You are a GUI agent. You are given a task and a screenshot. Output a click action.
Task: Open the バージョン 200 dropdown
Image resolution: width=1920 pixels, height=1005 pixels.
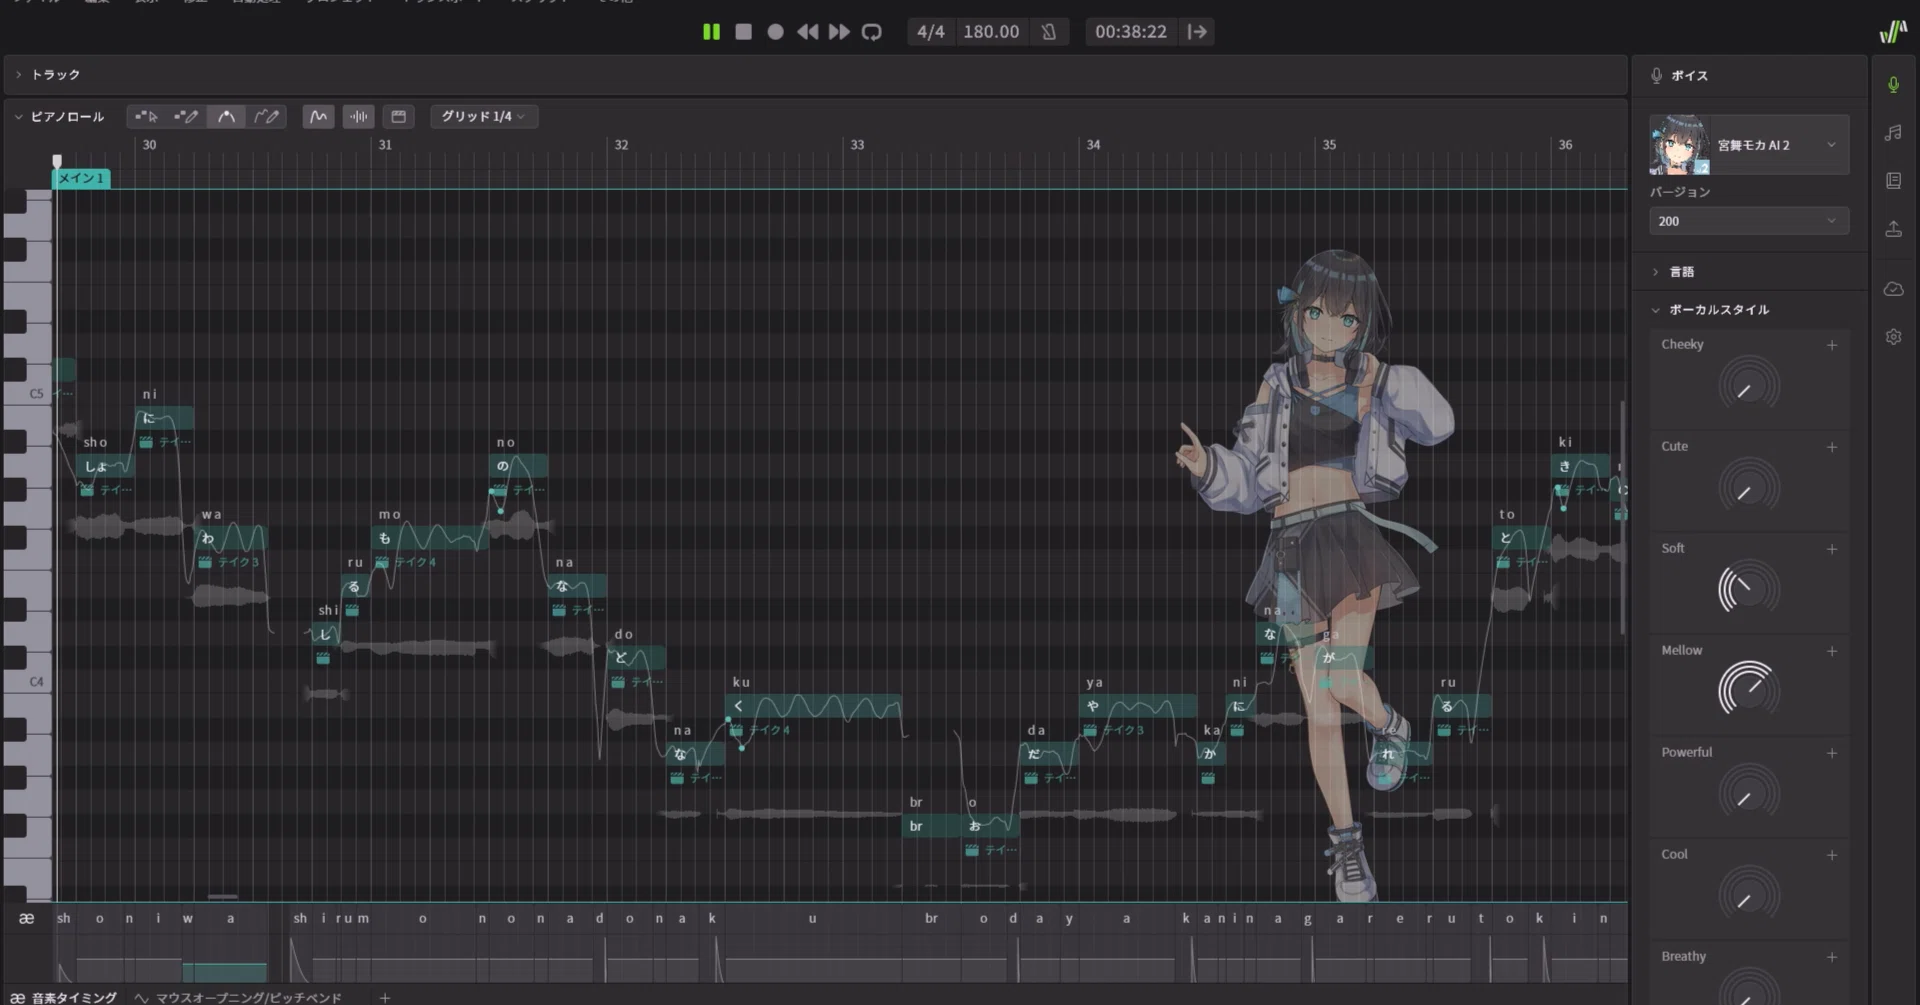[1748, 221]
